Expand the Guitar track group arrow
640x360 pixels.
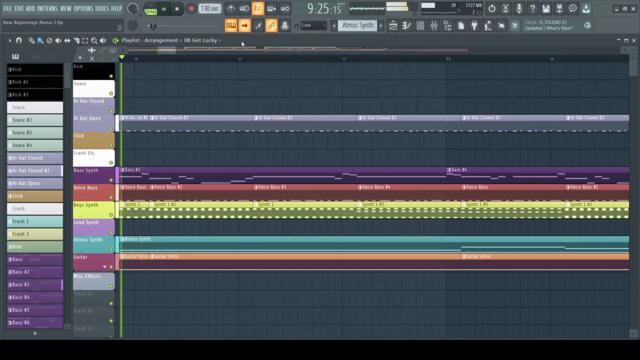[105, 267]
